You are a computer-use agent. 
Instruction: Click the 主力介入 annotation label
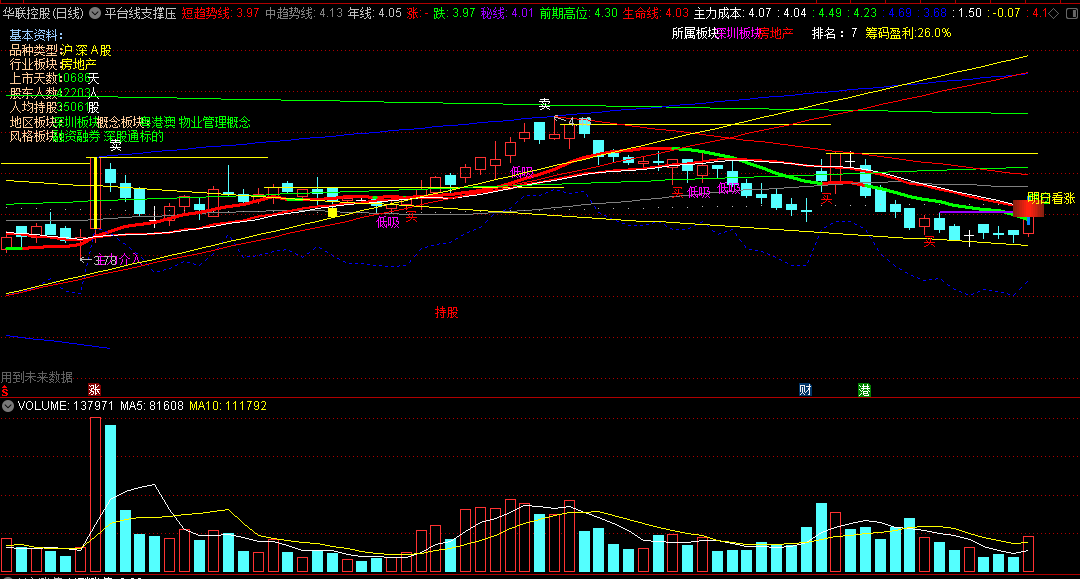(x=117, y=260)
